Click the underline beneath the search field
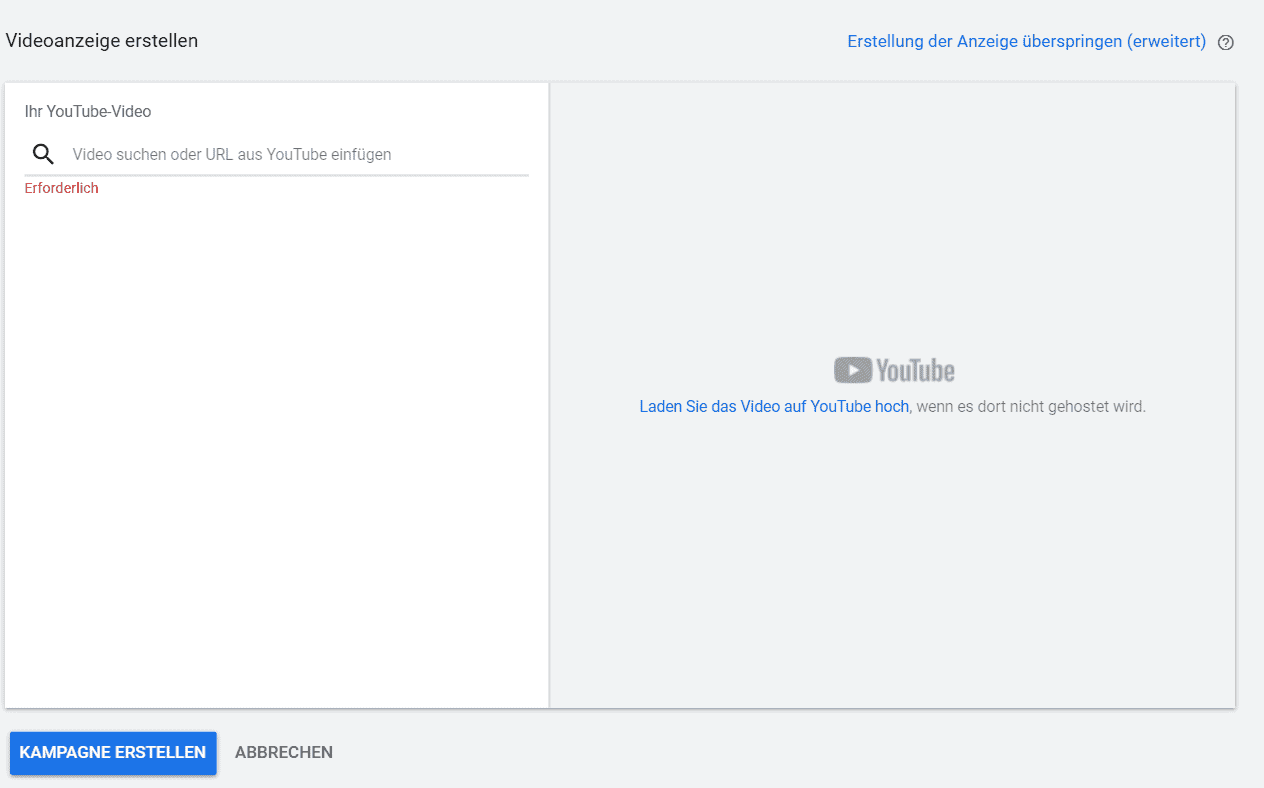Image resolution: width=1264 pixels, height=788 pixels. point(276,175)
